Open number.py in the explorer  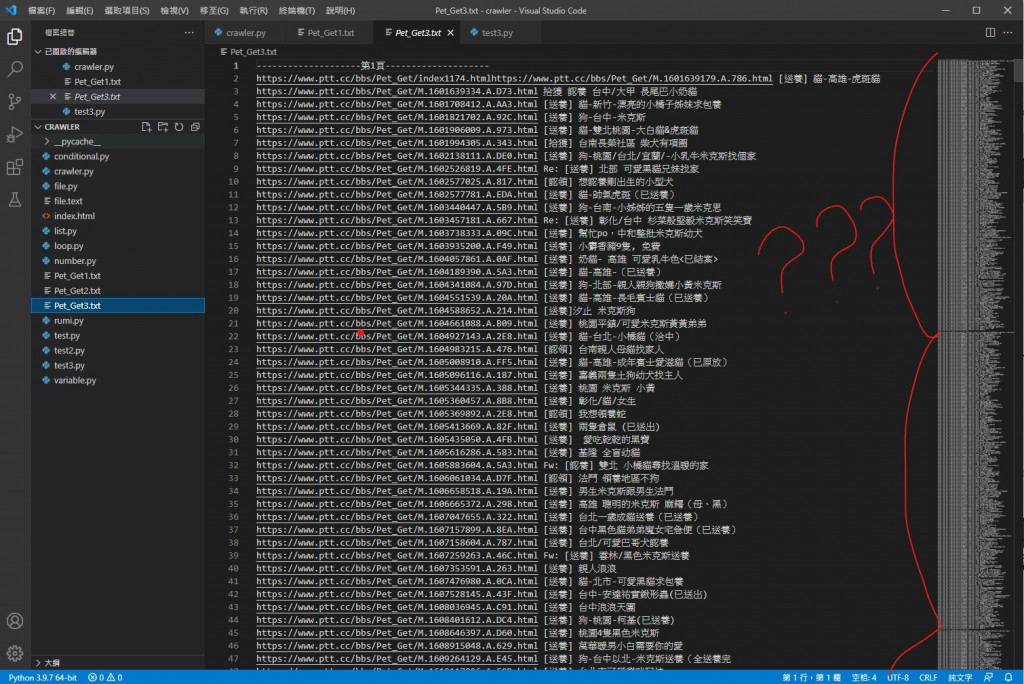[74, 261]
